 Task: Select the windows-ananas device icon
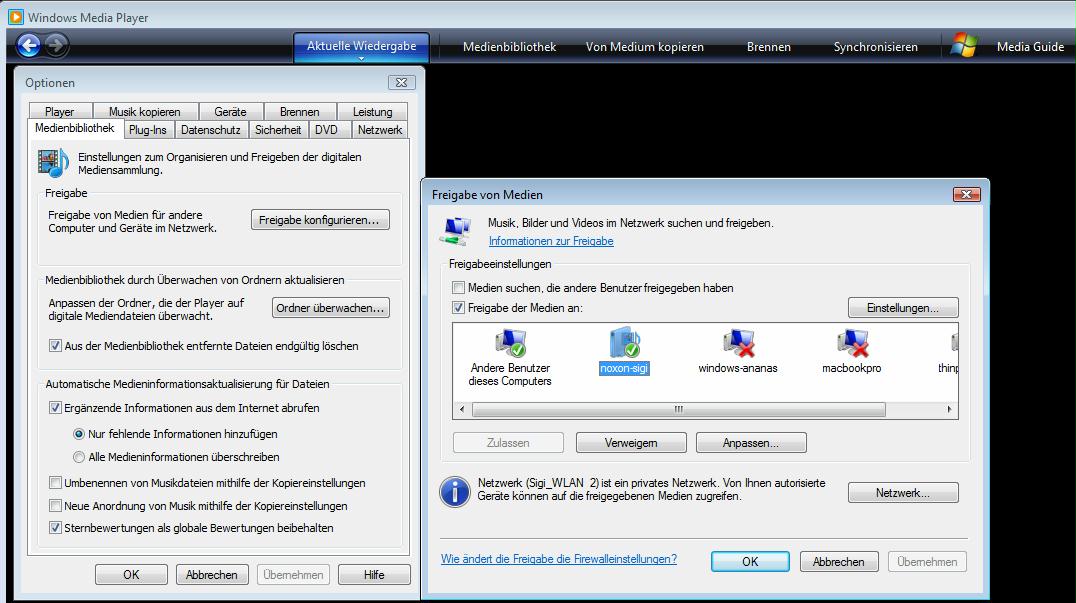tap(738, 343)
